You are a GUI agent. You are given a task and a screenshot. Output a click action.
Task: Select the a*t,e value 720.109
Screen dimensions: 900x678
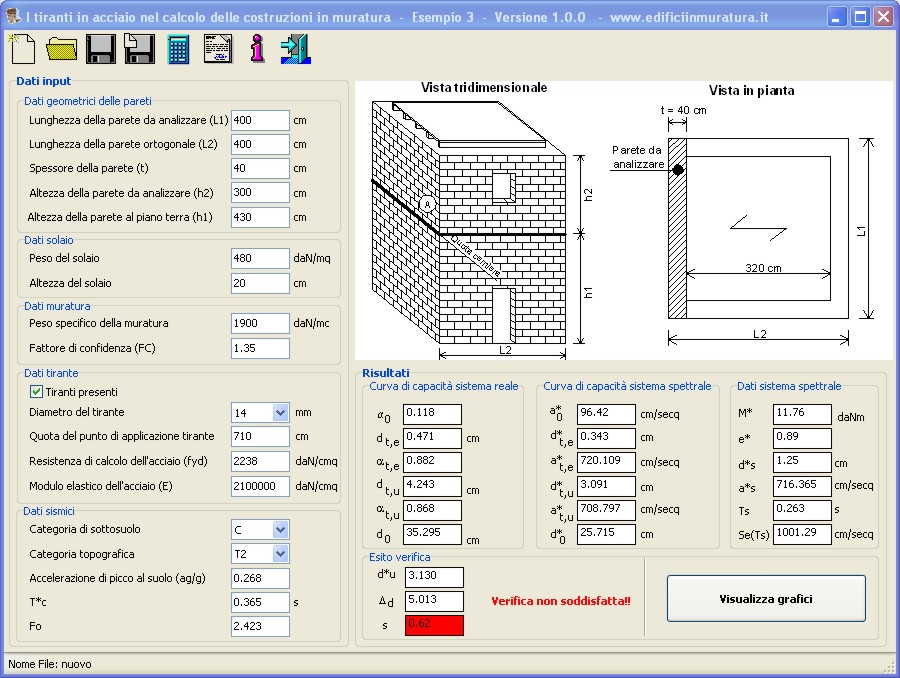(606, 462)
